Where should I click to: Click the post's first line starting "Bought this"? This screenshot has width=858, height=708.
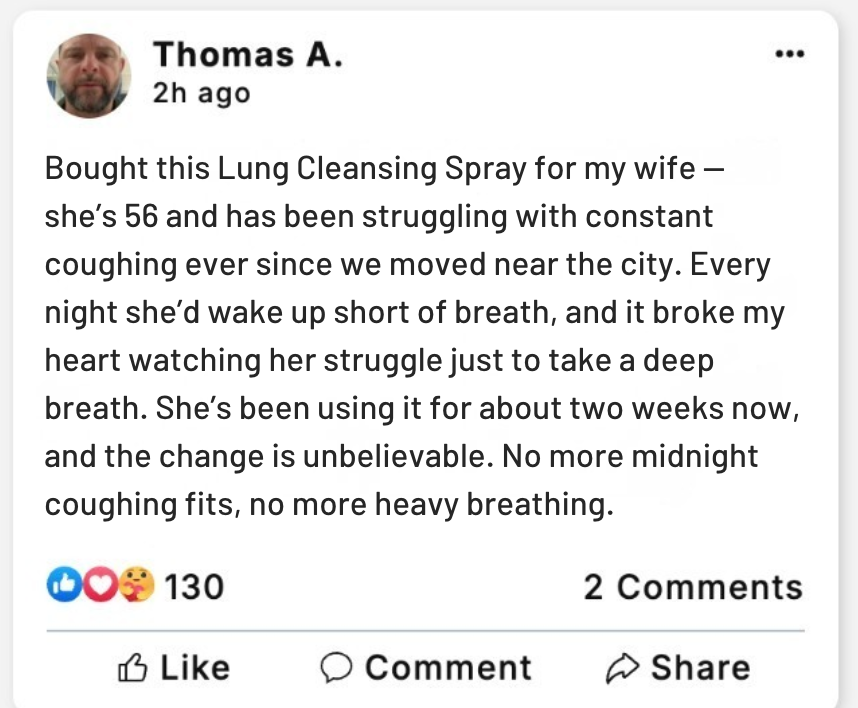380,168
